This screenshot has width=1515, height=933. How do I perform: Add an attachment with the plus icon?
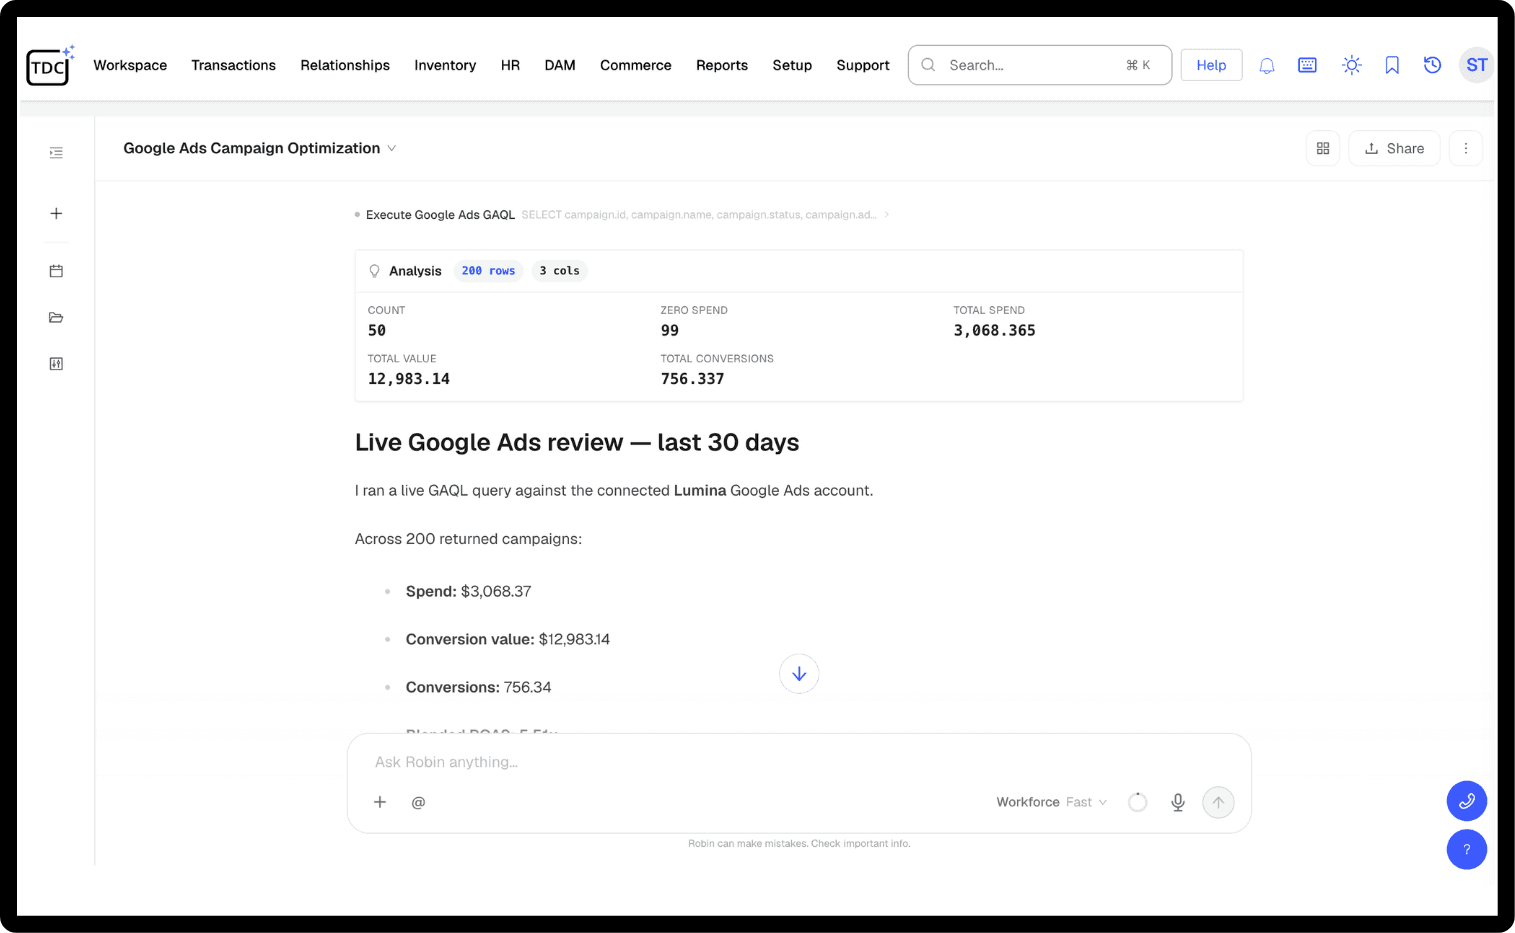tap(380, 802)
